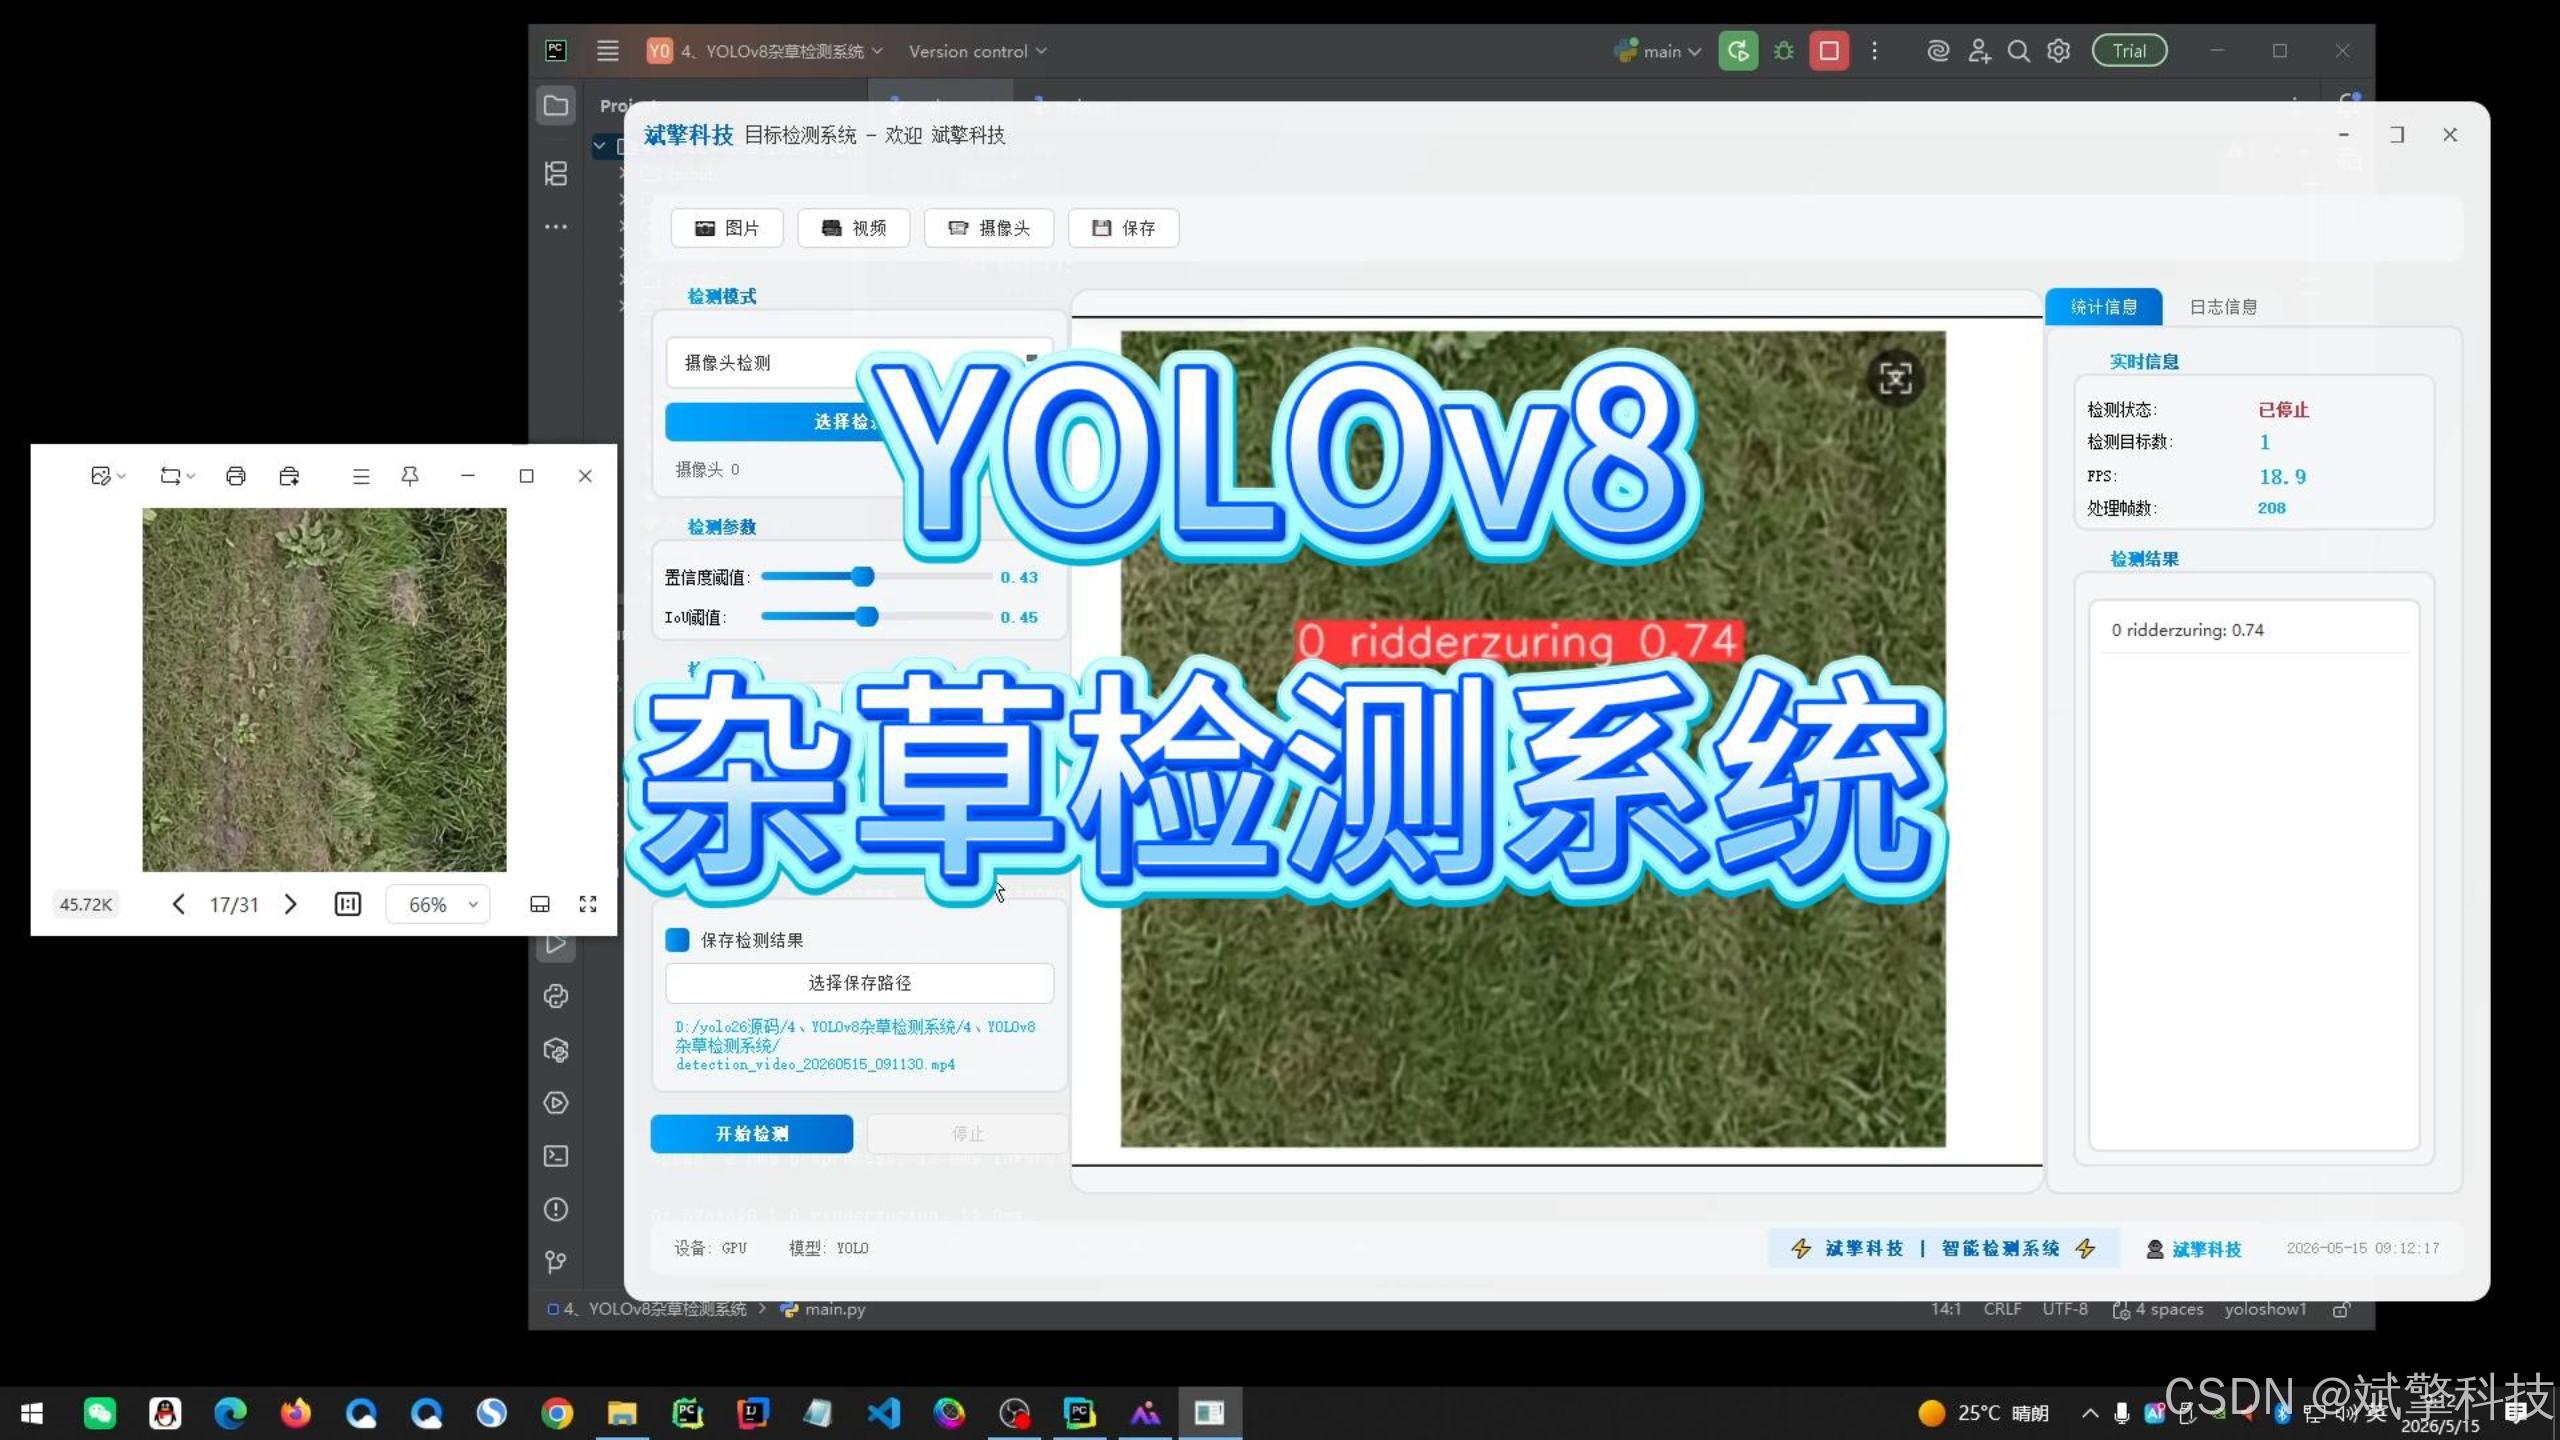Viewport: 2560px width, 1440px height.
Task: Open Windows Start menu
Action: pyautogui.click(x=32, y=1413)
